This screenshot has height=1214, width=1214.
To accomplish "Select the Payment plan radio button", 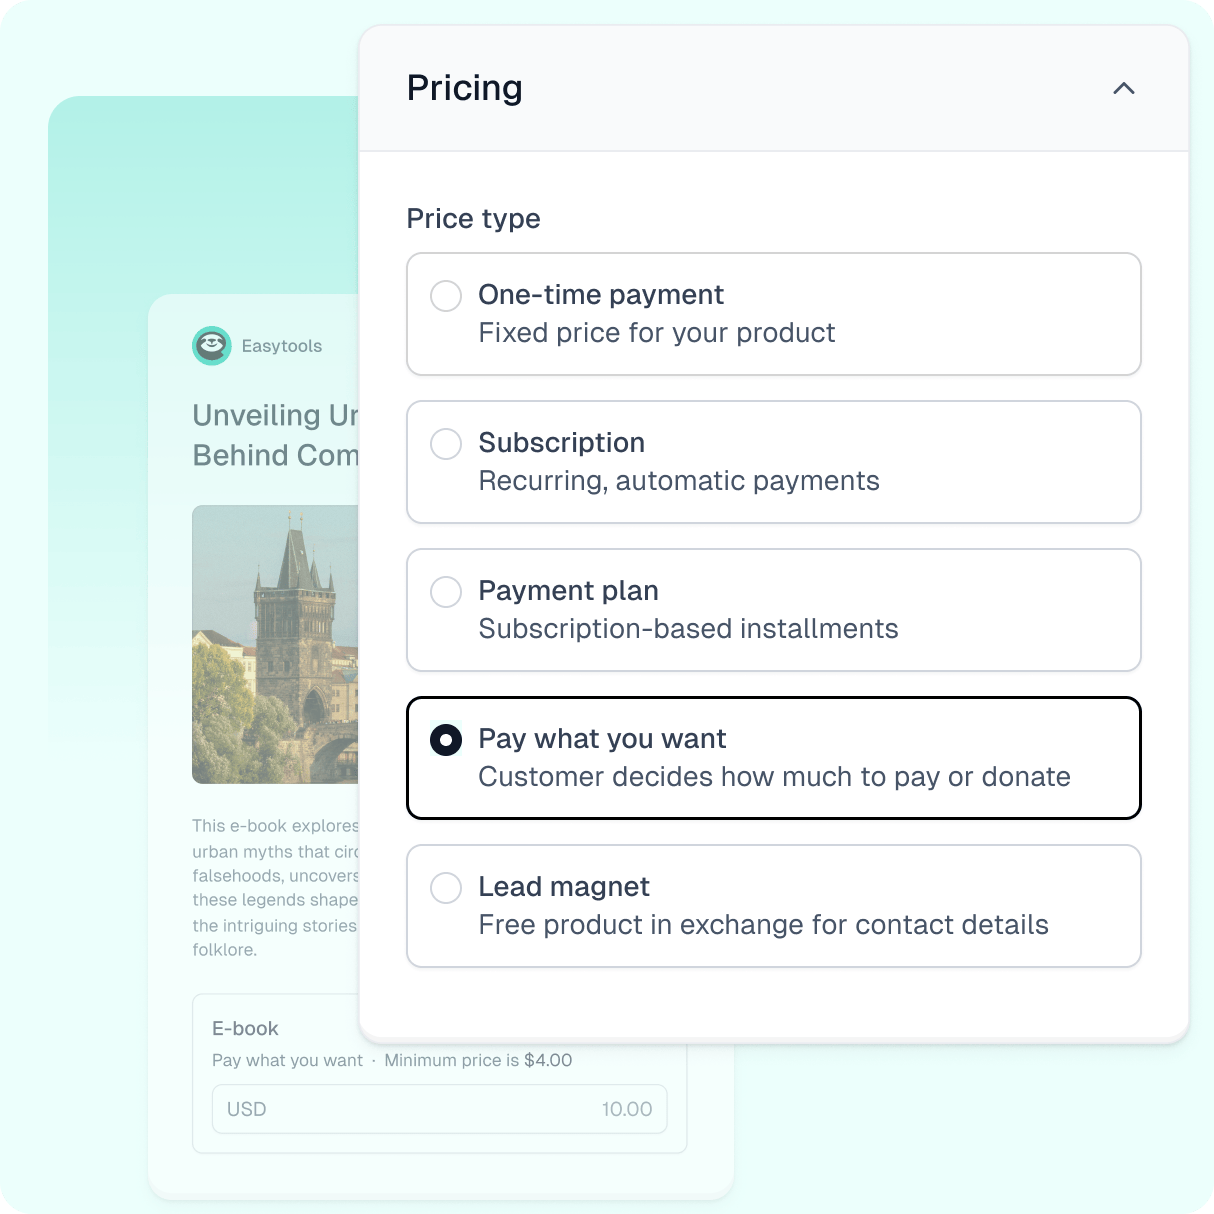I will pos(446,592).
